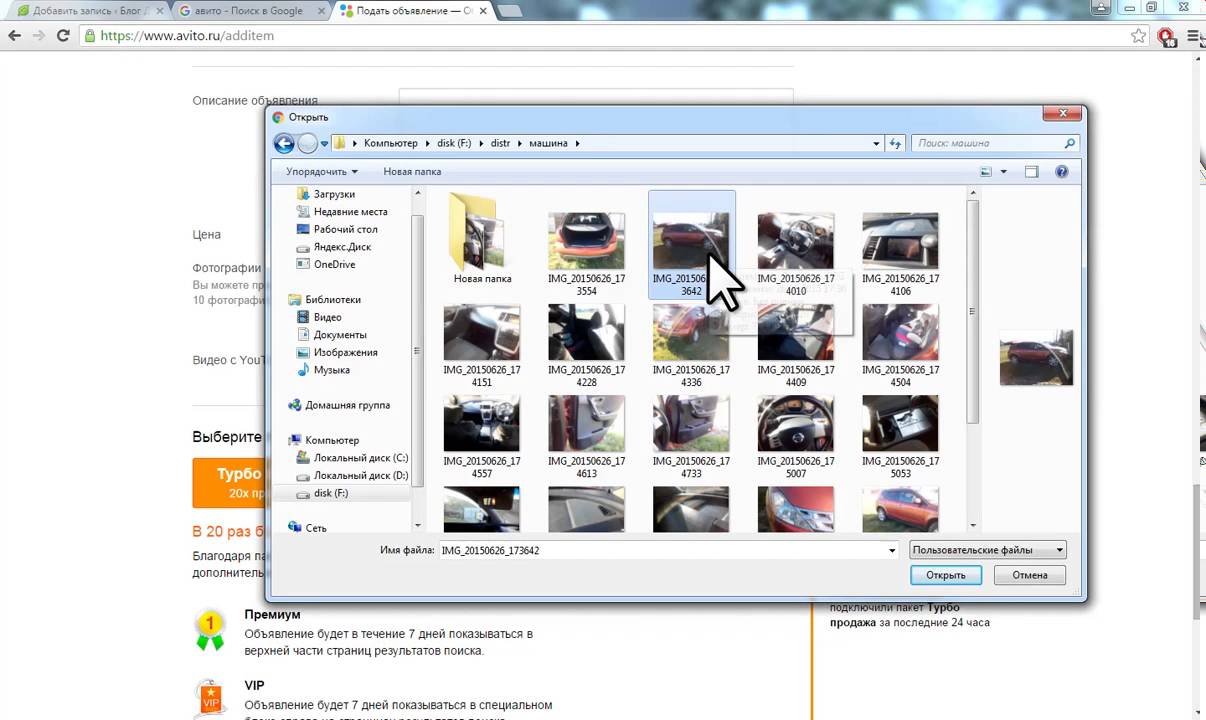
Task: Select Домашняя группа in navigation pane
Action: coord(347,405)
